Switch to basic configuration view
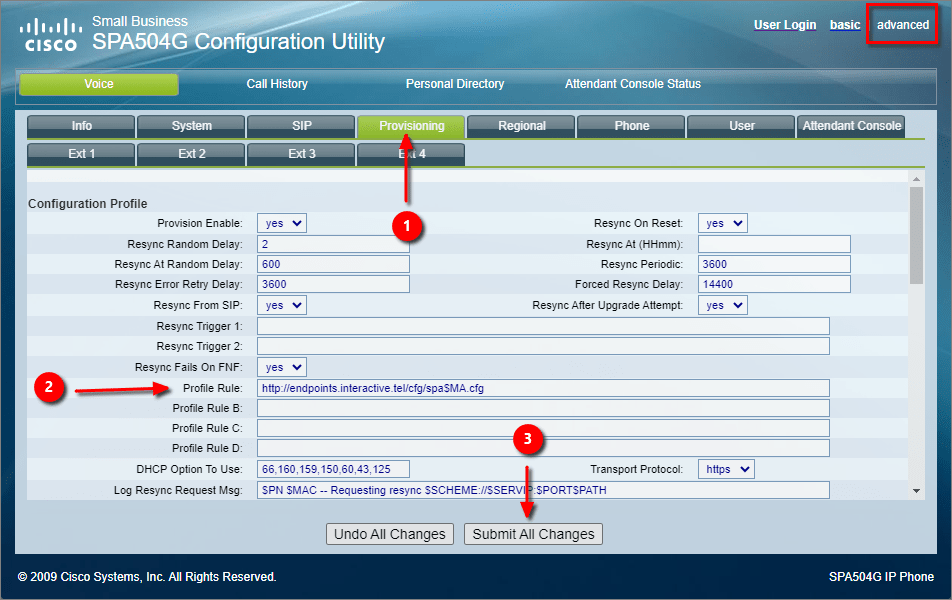The image size is (952, 600). tap(845, 25)
